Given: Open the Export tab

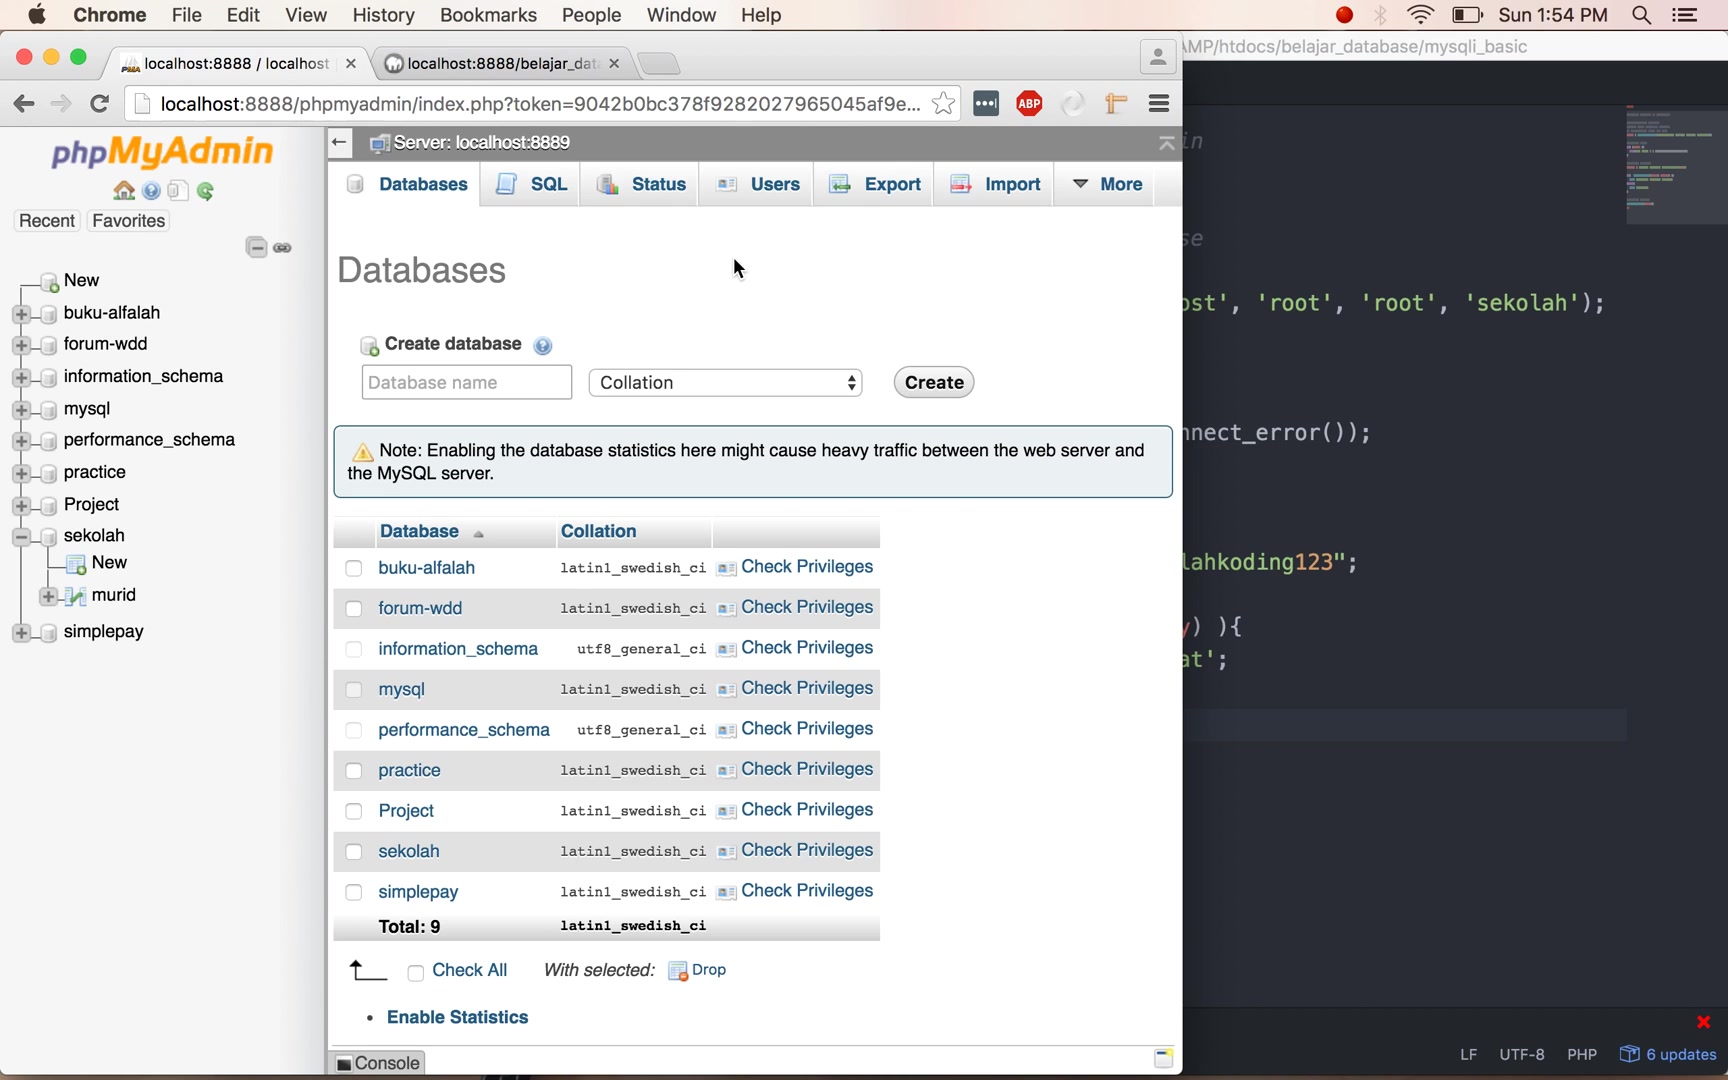Looking at the screenshot, I should (x=875, y=184).
